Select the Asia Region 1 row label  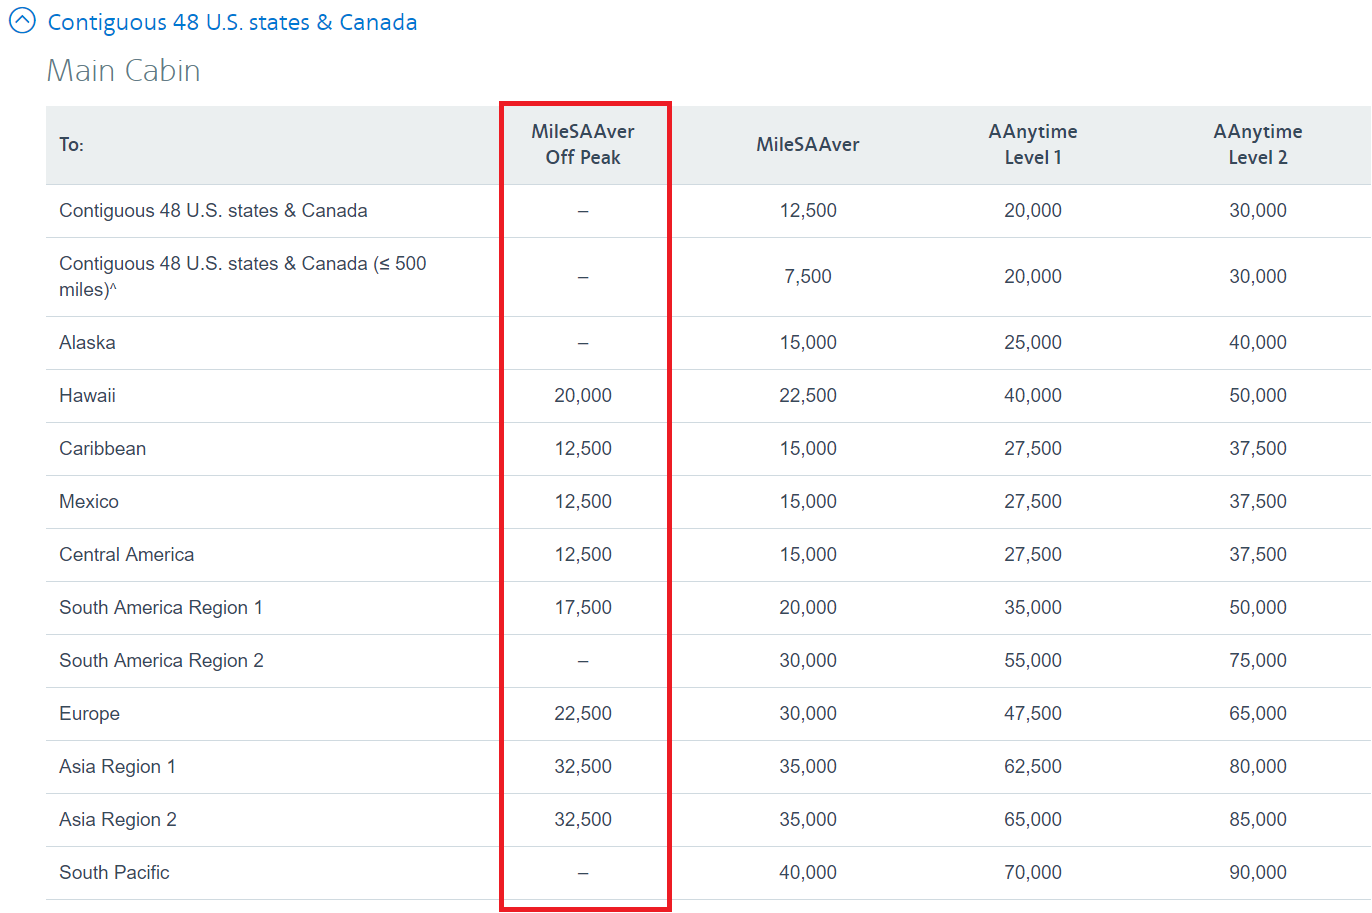(x=117, y=767)
